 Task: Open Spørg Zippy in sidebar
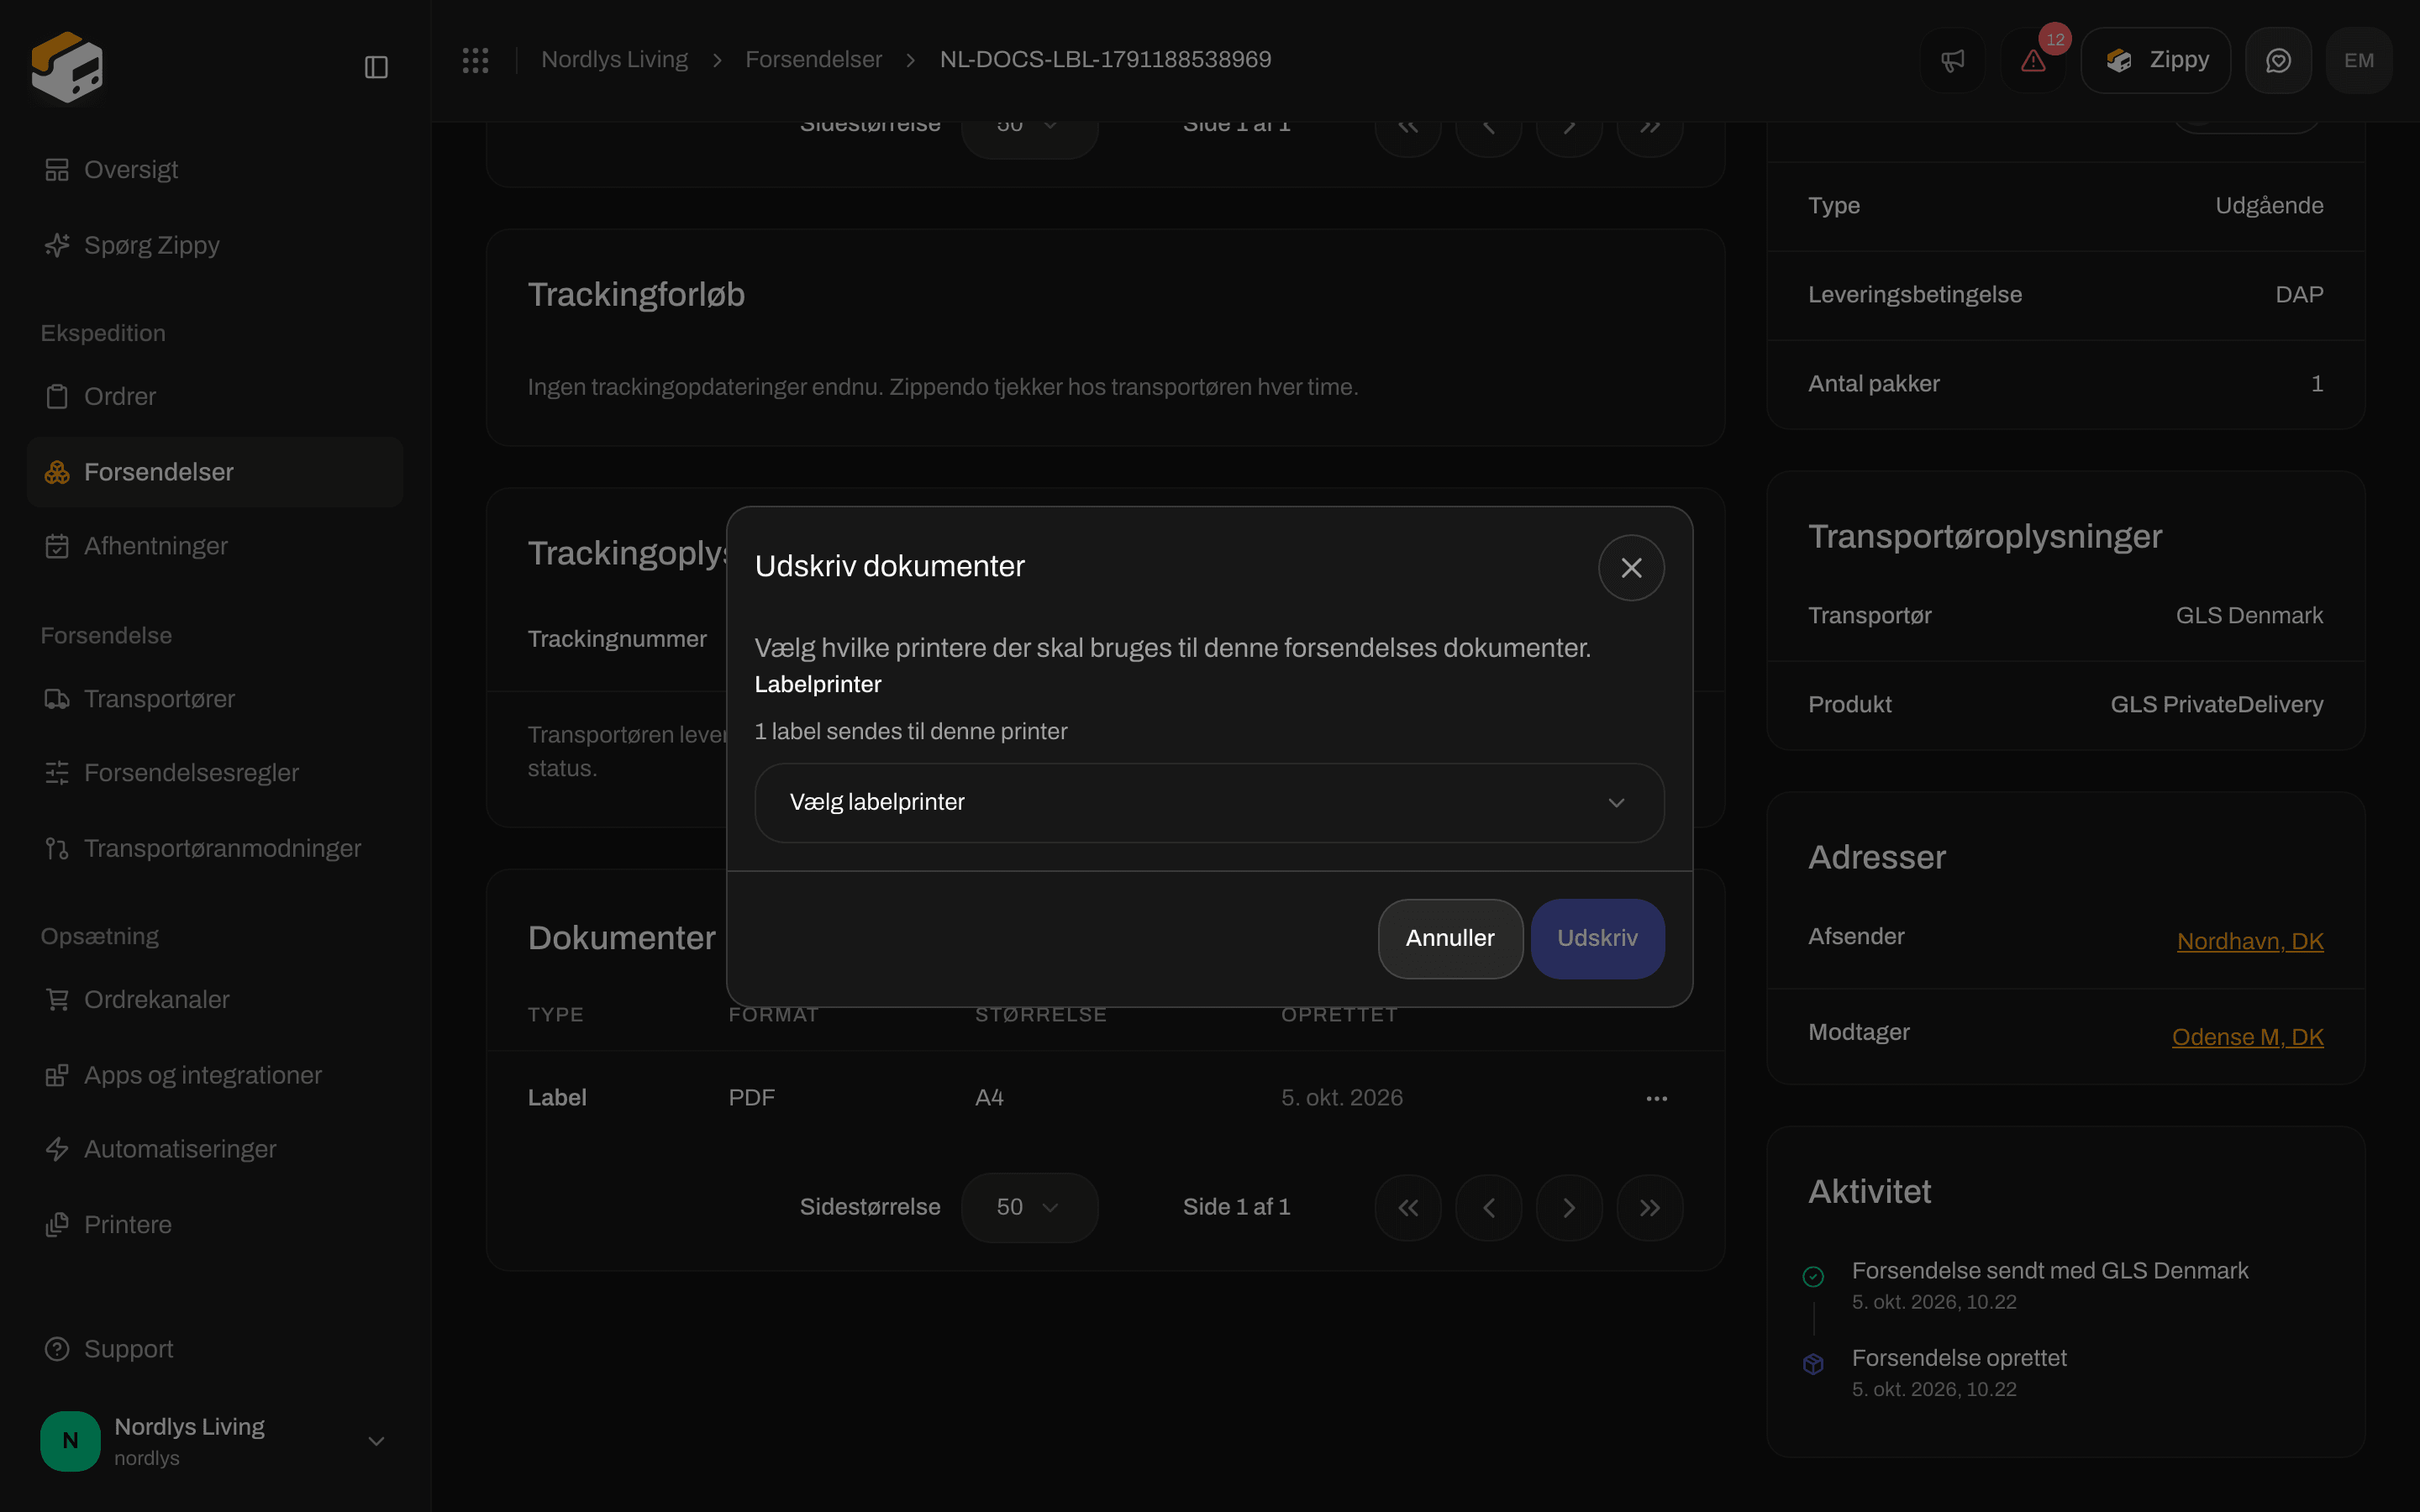click(215, 245)
